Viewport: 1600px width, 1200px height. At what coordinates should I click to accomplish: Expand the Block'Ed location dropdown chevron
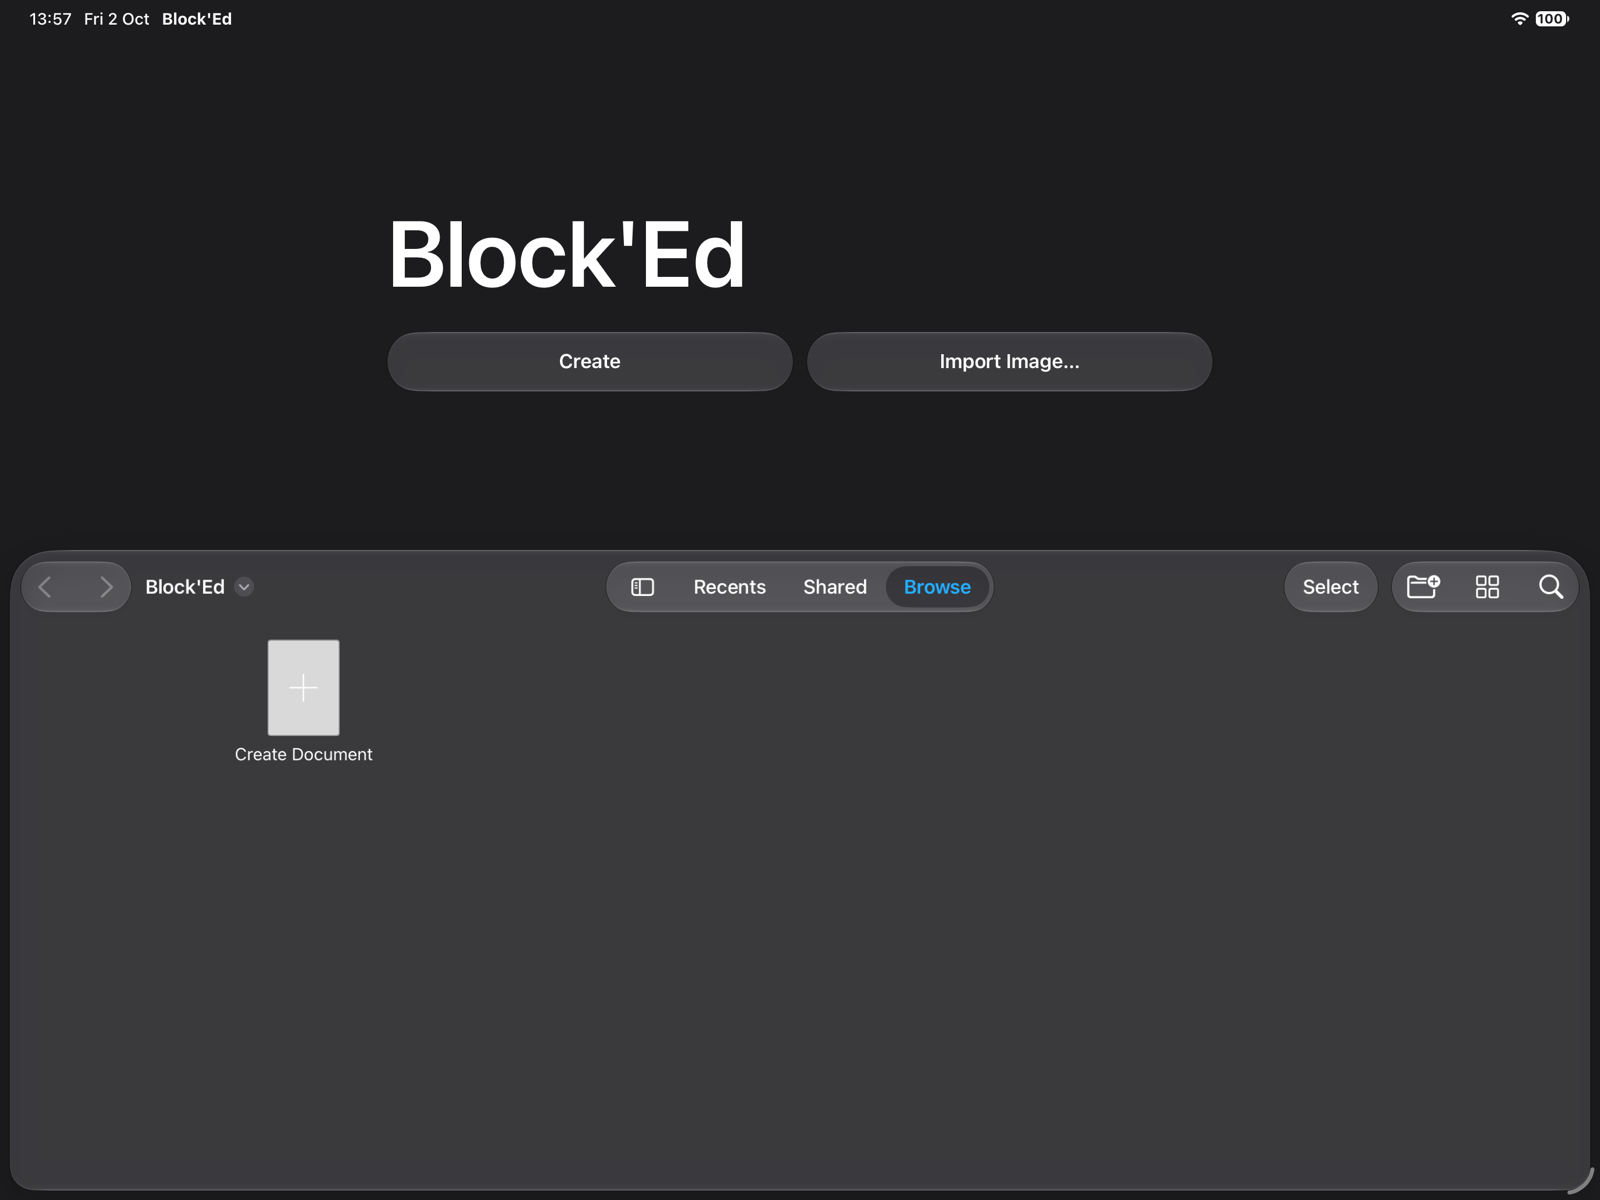click(x=244, y=587)
